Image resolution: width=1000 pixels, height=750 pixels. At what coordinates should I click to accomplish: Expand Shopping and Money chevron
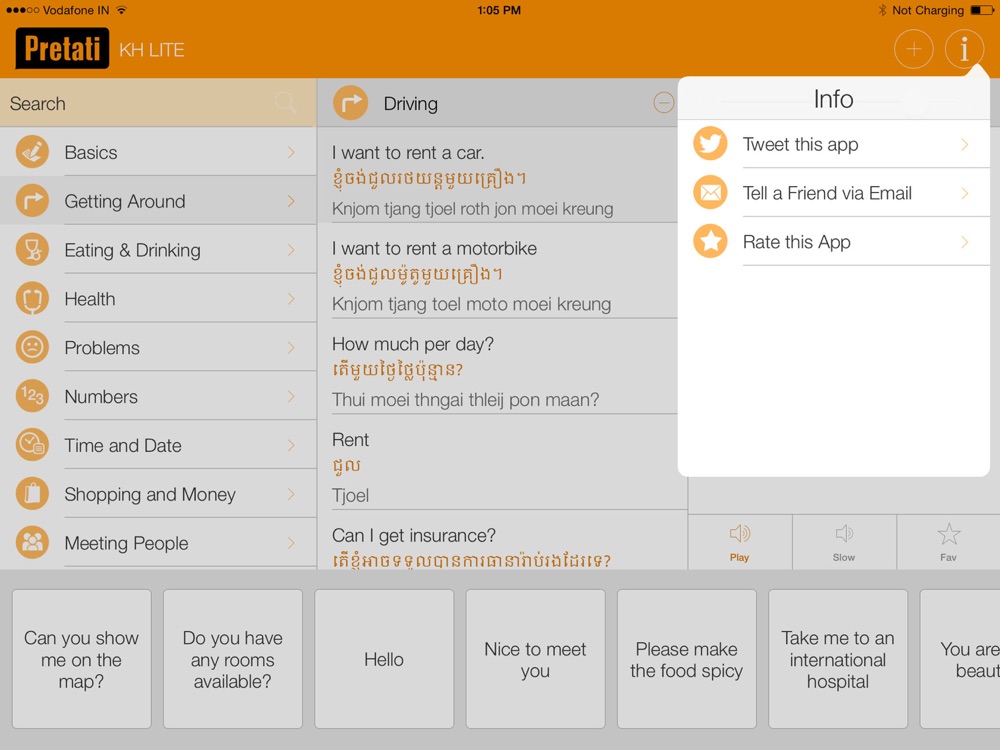click(291, 494)
